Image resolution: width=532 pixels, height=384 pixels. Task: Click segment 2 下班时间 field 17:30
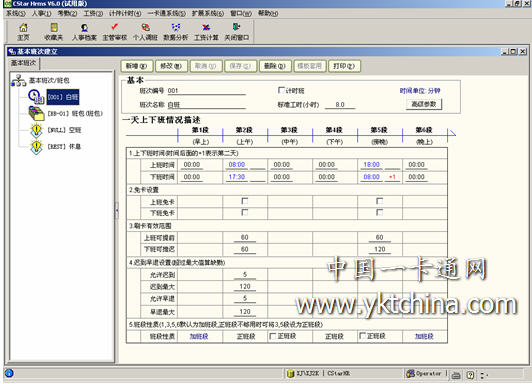(237, 177)
